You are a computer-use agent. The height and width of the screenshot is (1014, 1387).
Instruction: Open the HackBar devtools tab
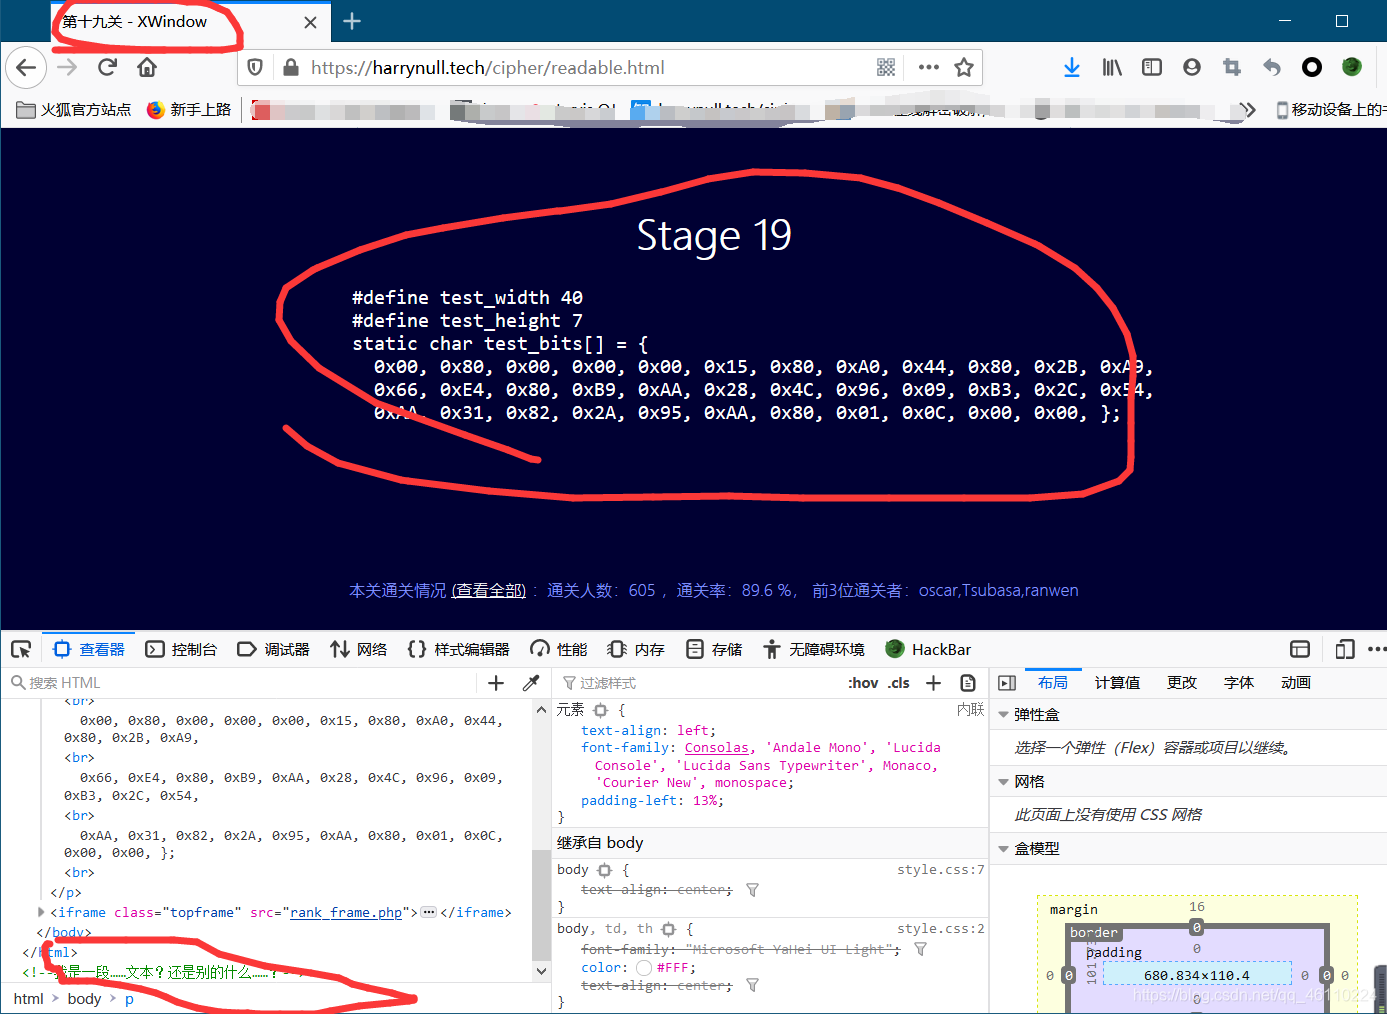coord(928,650)
